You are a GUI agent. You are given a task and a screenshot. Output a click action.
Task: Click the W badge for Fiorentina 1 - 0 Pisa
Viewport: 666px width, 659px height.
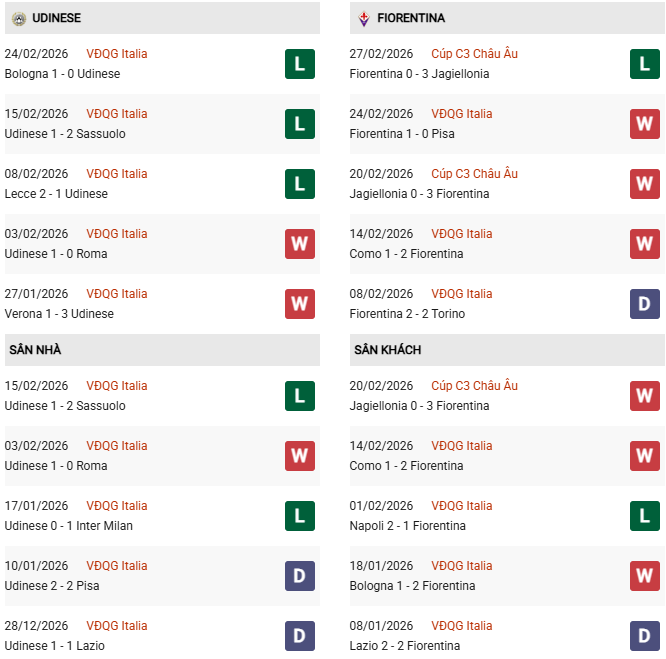644,124
